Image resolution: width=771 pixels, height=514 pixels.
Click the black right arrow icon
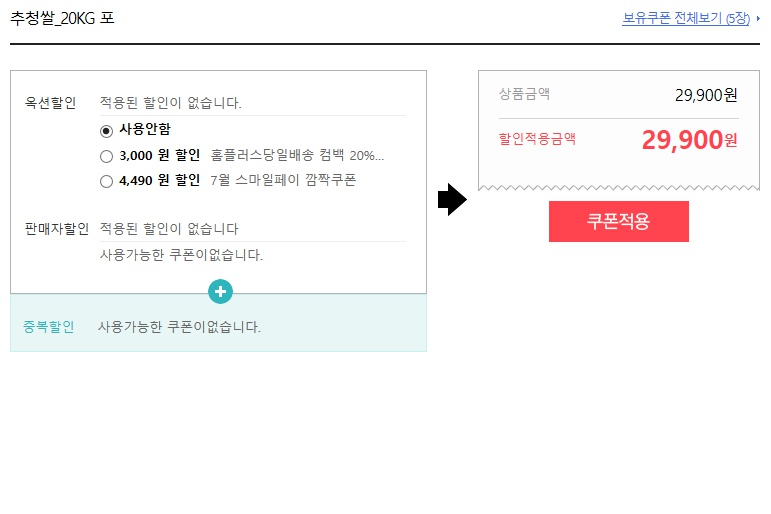pos(452,200)
